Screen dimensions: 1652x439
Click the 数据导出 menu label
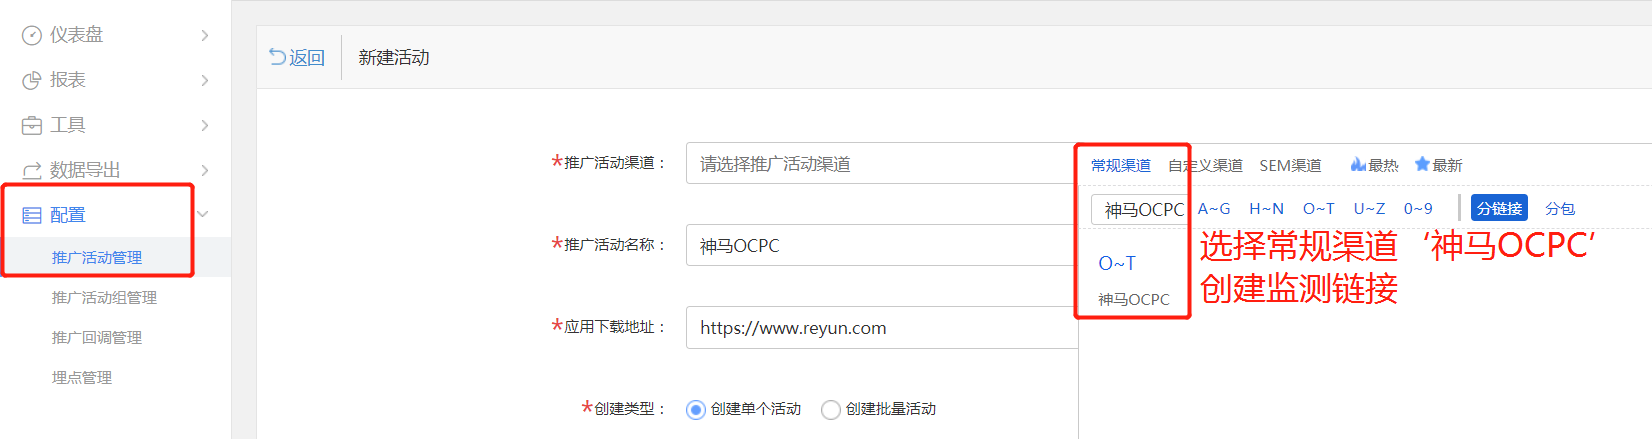tap(85, 170)
